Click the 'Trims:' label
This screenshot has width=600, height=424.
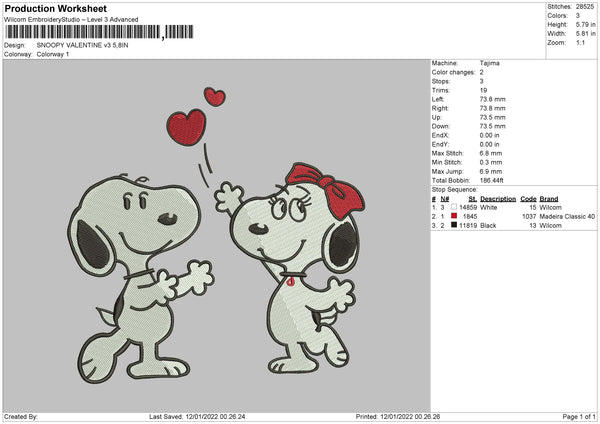coord(440,90)
